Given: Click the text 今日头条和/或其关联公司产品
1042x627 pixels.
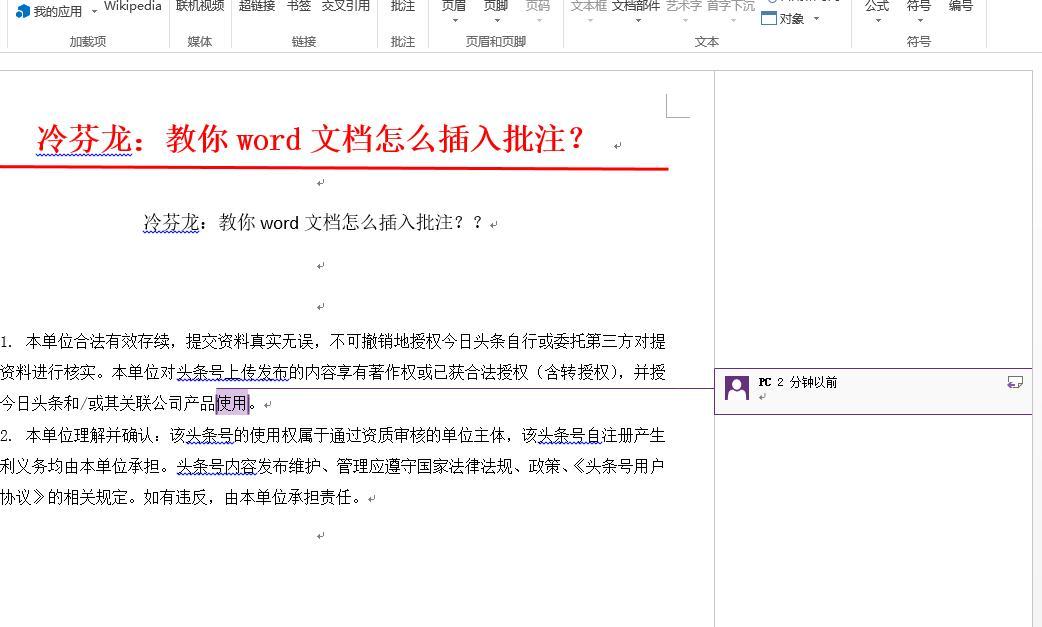Looking at the screenshot, I should click(108, 403).
